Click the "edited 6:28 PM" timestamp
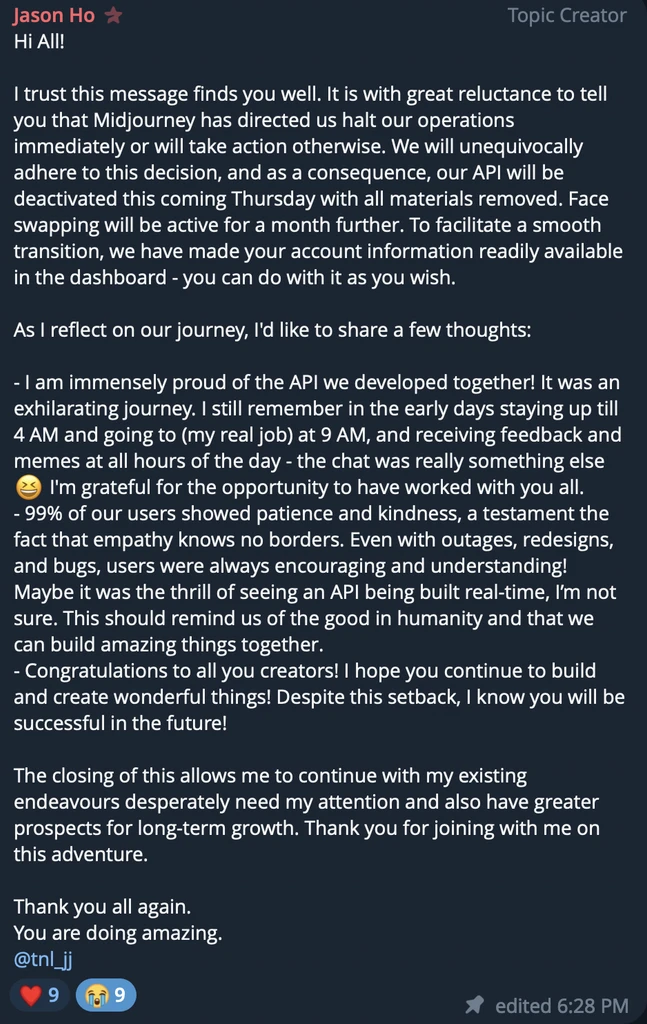The width and height of the screenshot is (647, 1024). coord(561,1006)
